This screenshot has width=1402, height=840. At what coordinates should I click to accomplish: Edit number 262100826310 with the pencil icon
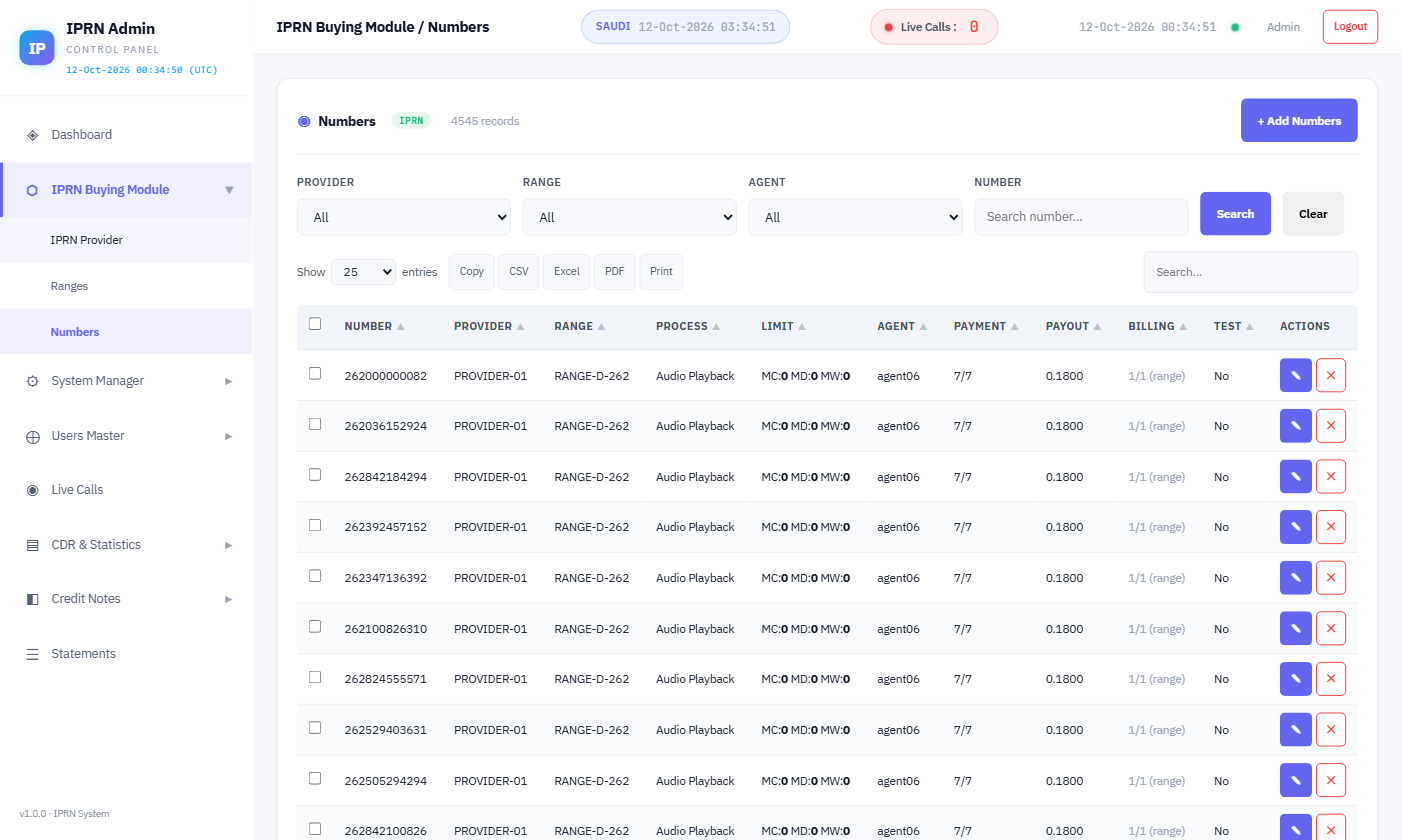1295,629
